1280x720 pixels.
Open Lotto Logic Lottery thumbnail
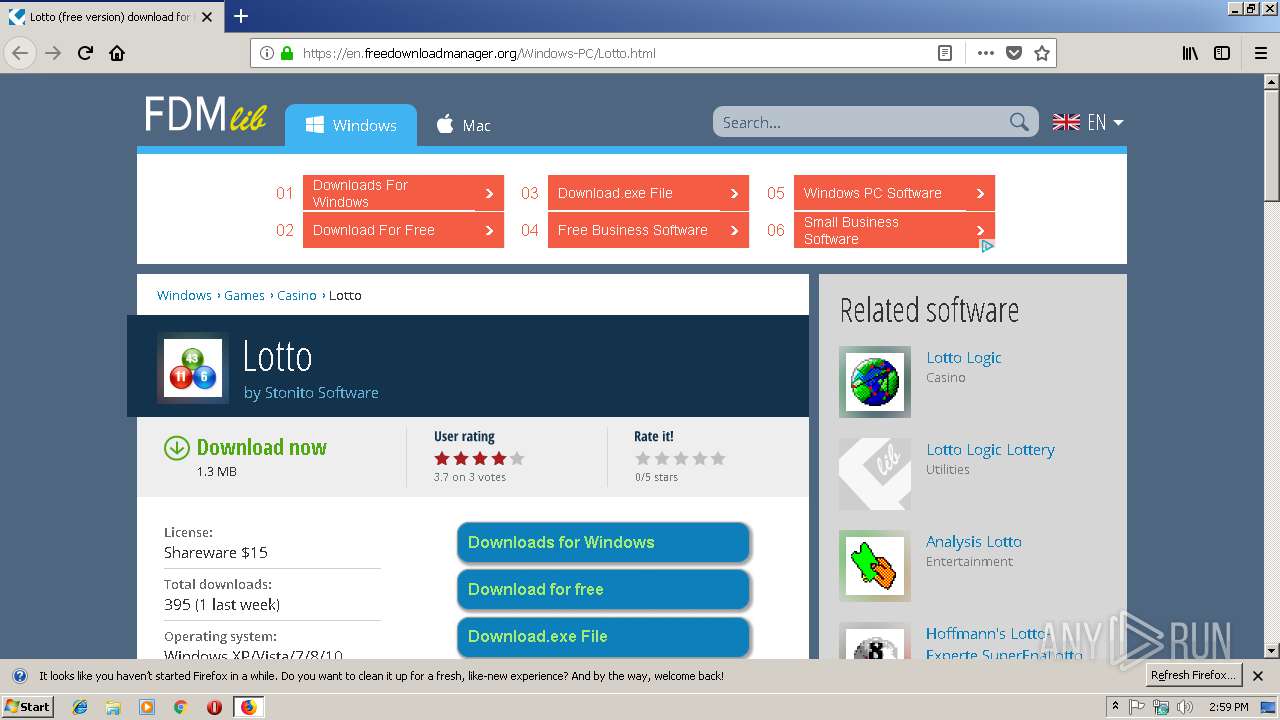click(875, 474)
